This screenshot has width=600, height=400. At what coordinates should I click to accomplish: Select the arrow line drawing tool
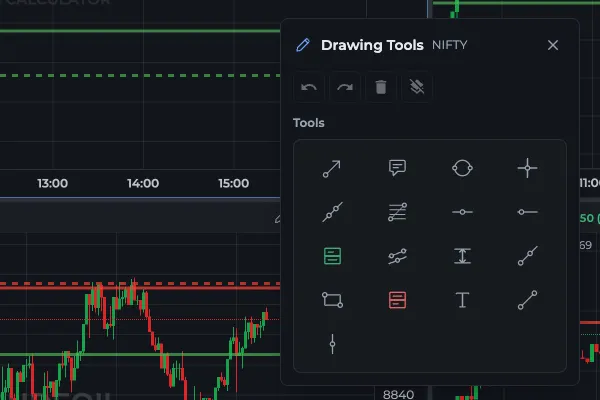pos(332,168)
